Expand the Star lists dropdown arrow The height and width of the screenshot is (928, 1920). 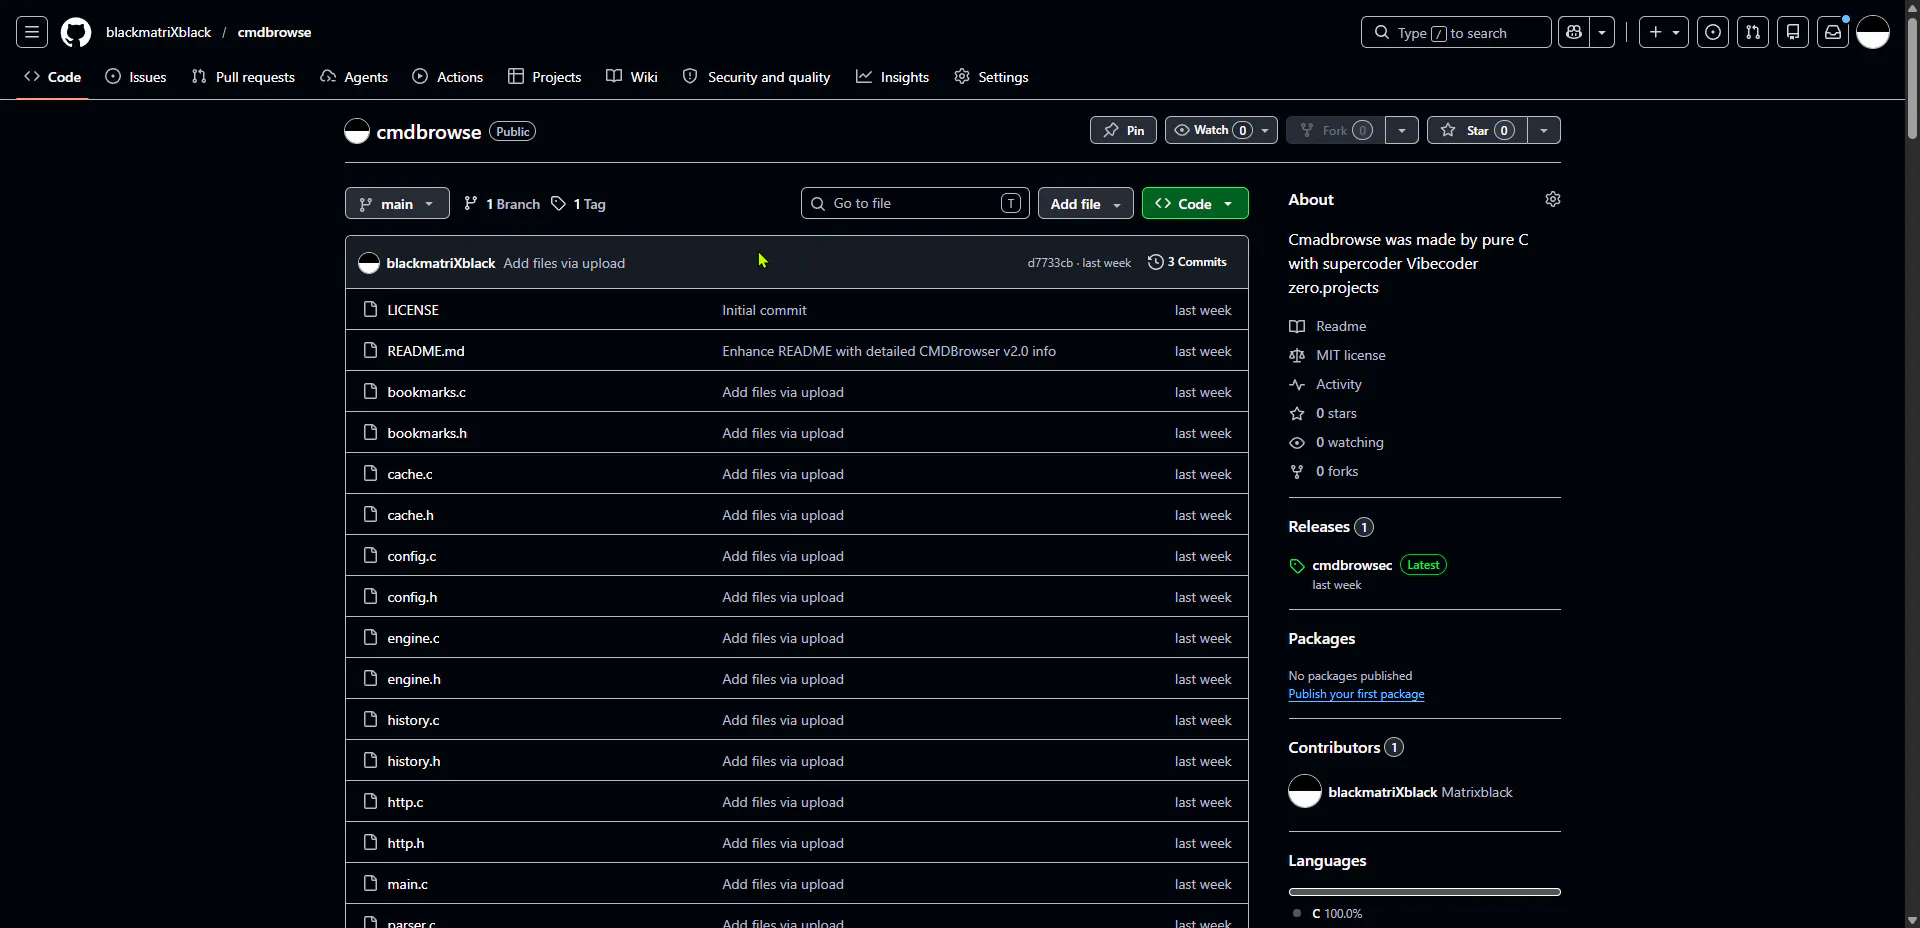click(1544, 130)
